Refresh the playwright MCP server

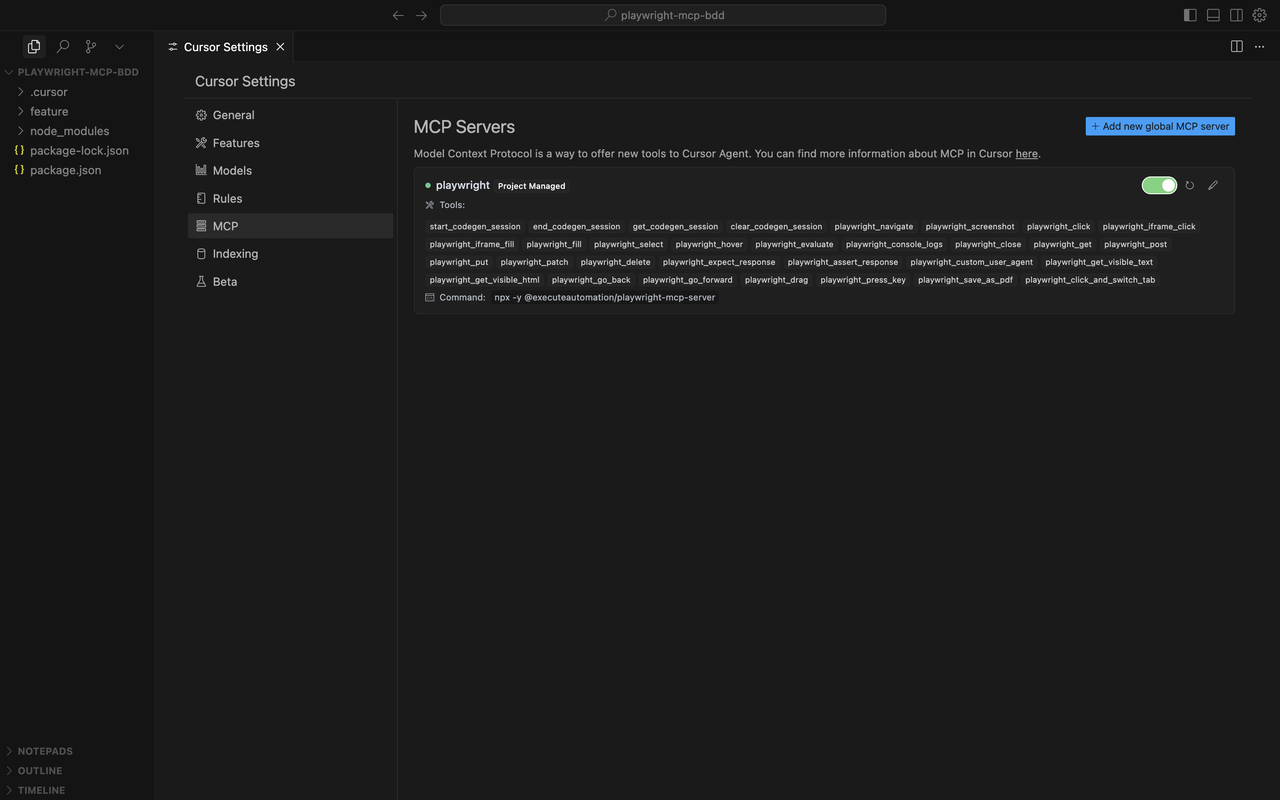1189,185
